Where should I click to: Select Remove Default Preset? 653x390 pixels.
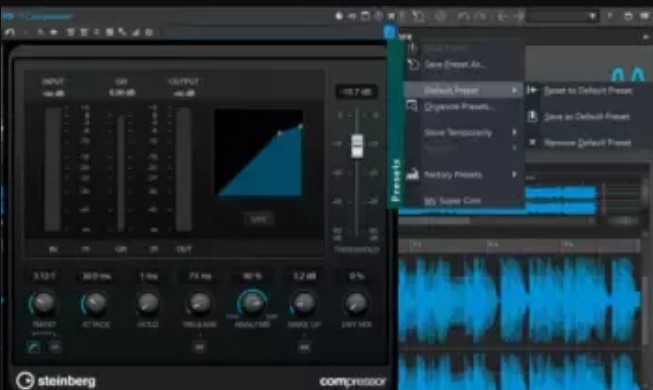(x=588, y=143)
